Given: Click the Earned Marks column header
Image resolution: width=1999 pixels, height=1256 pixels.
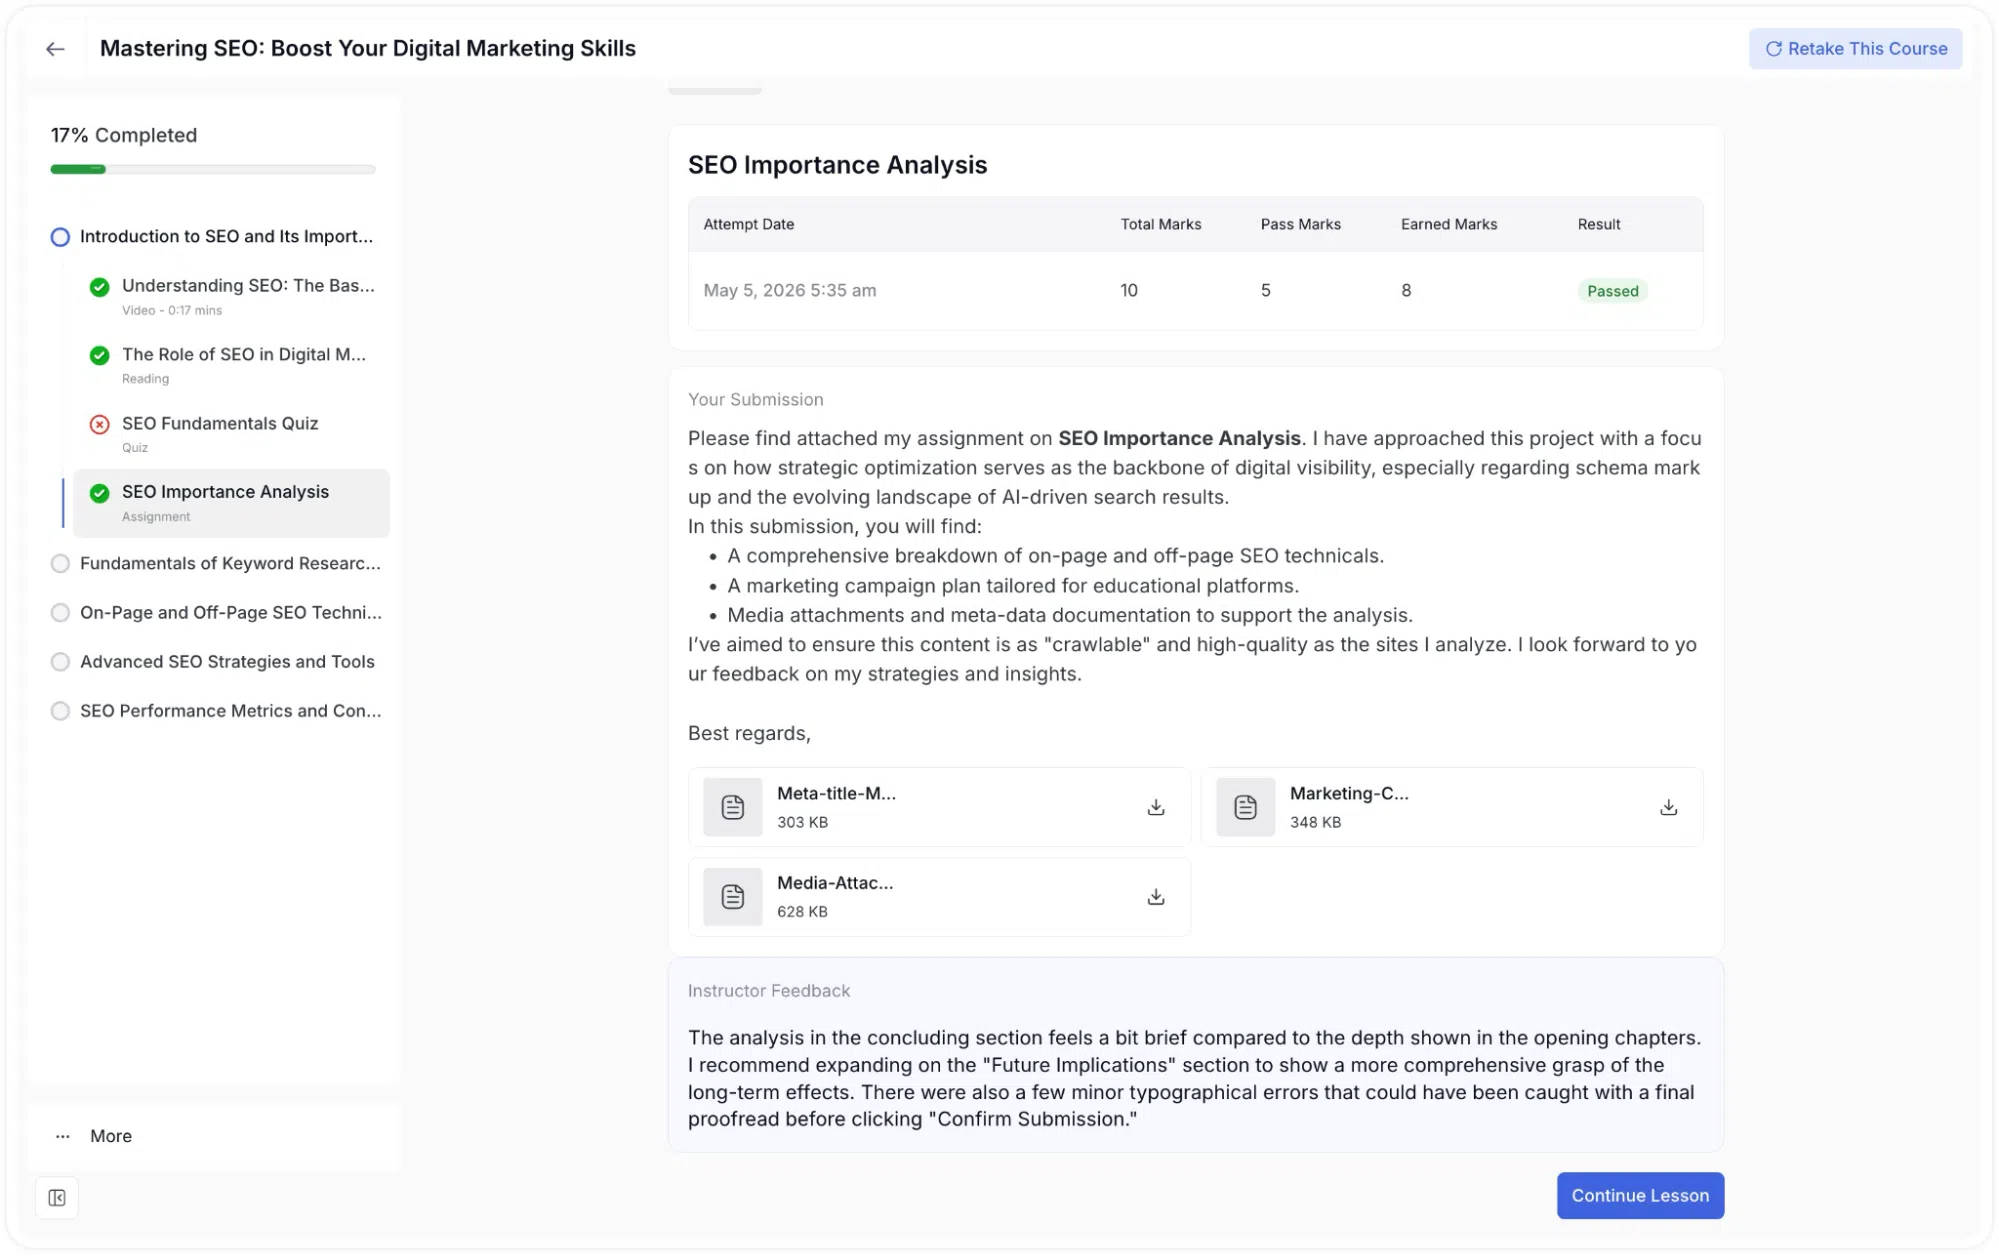Looking at the screenshot, I should [1448, 224].
